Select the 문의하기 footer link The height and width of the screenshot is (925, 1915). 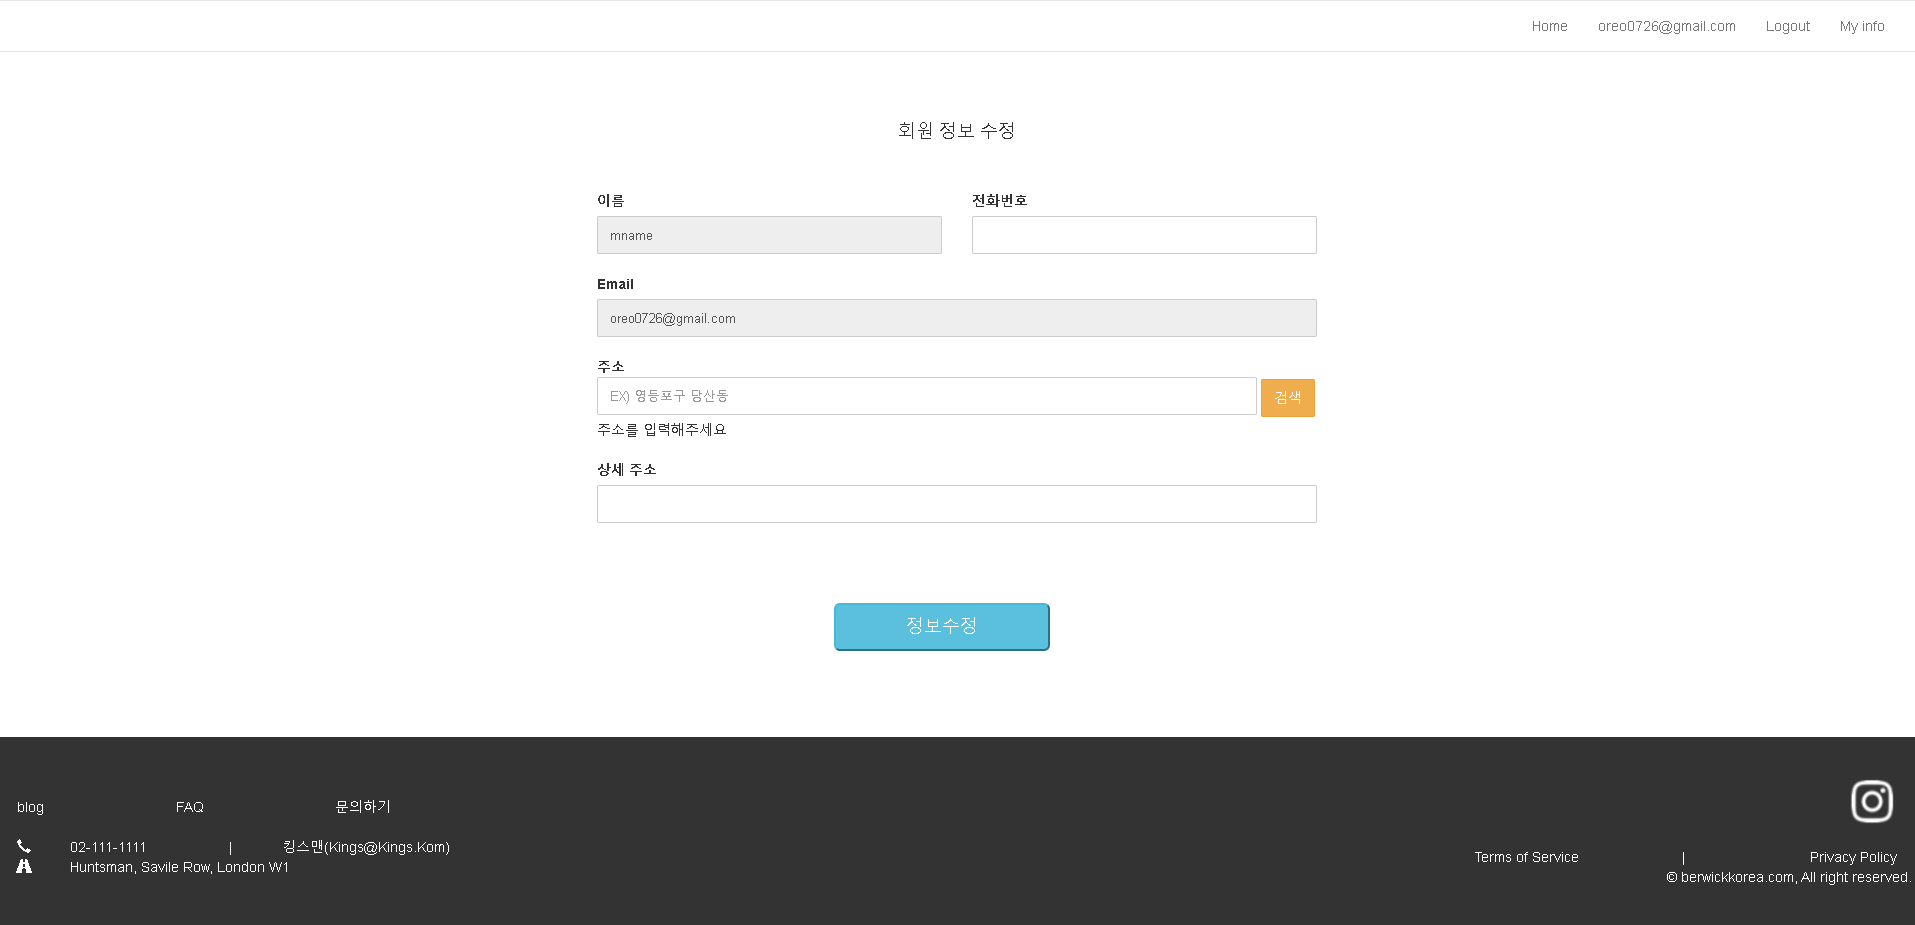(362, 806)
